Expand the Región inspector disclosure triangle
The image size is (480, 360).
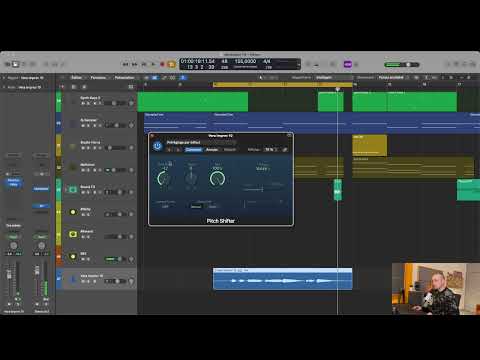(x=4, y=78)
